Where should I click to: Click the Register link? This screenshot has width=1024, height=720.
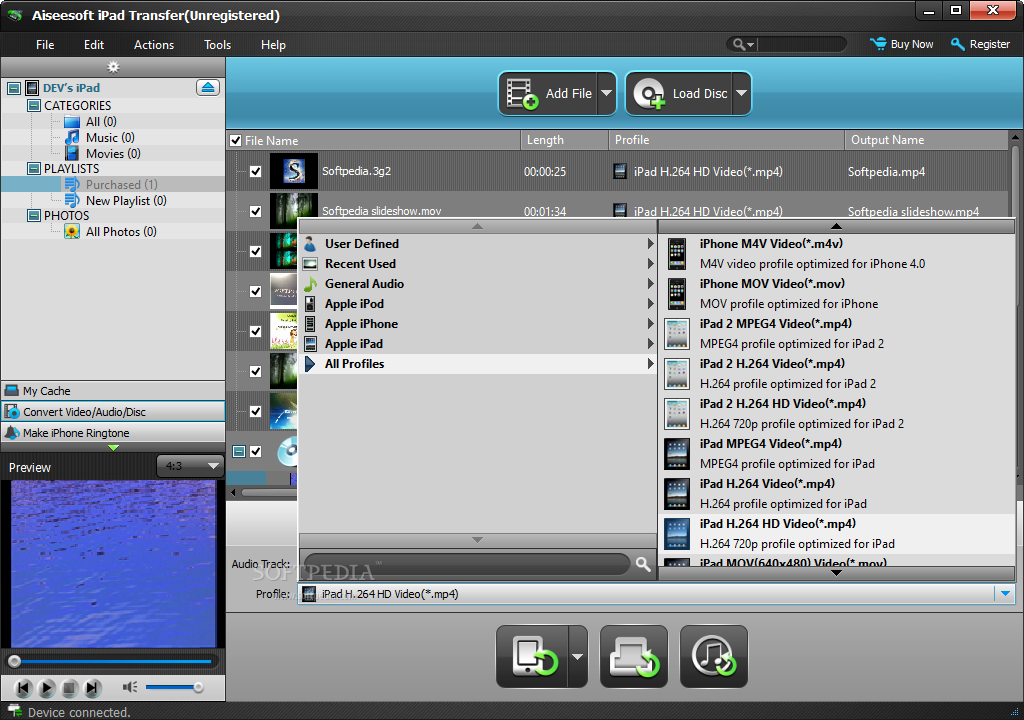980,44
